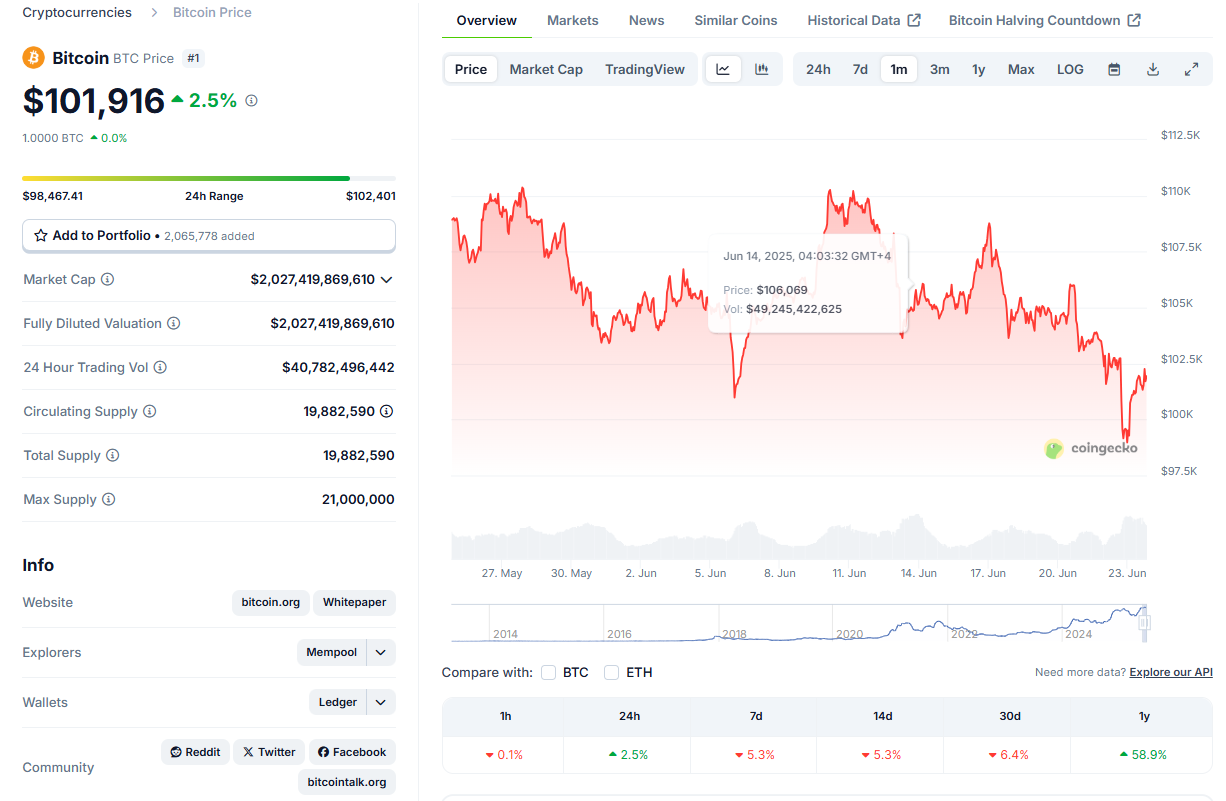Expand Market Cap details chevron
Image resolution: width=1226 pixels, height=801 pixels.
pos(387,280)
